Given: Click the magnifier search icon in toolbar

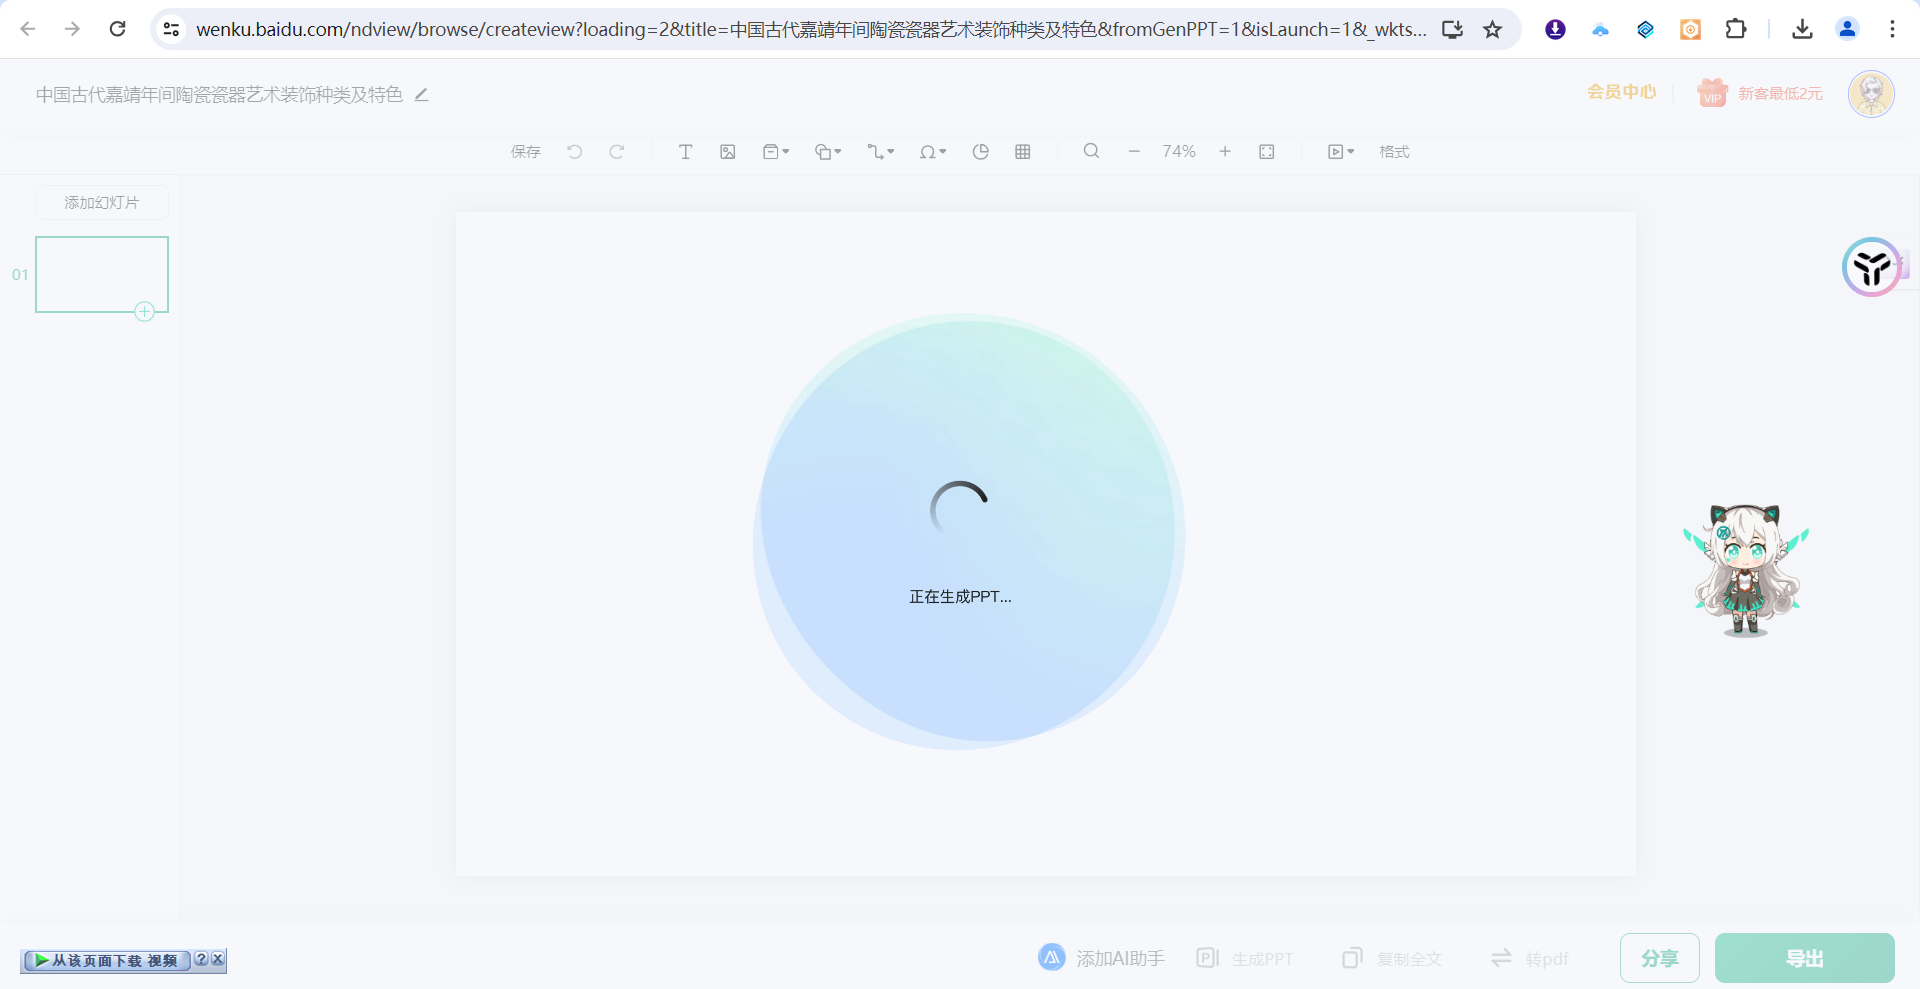Looking at the screenshot, I should click(1091, 151).
